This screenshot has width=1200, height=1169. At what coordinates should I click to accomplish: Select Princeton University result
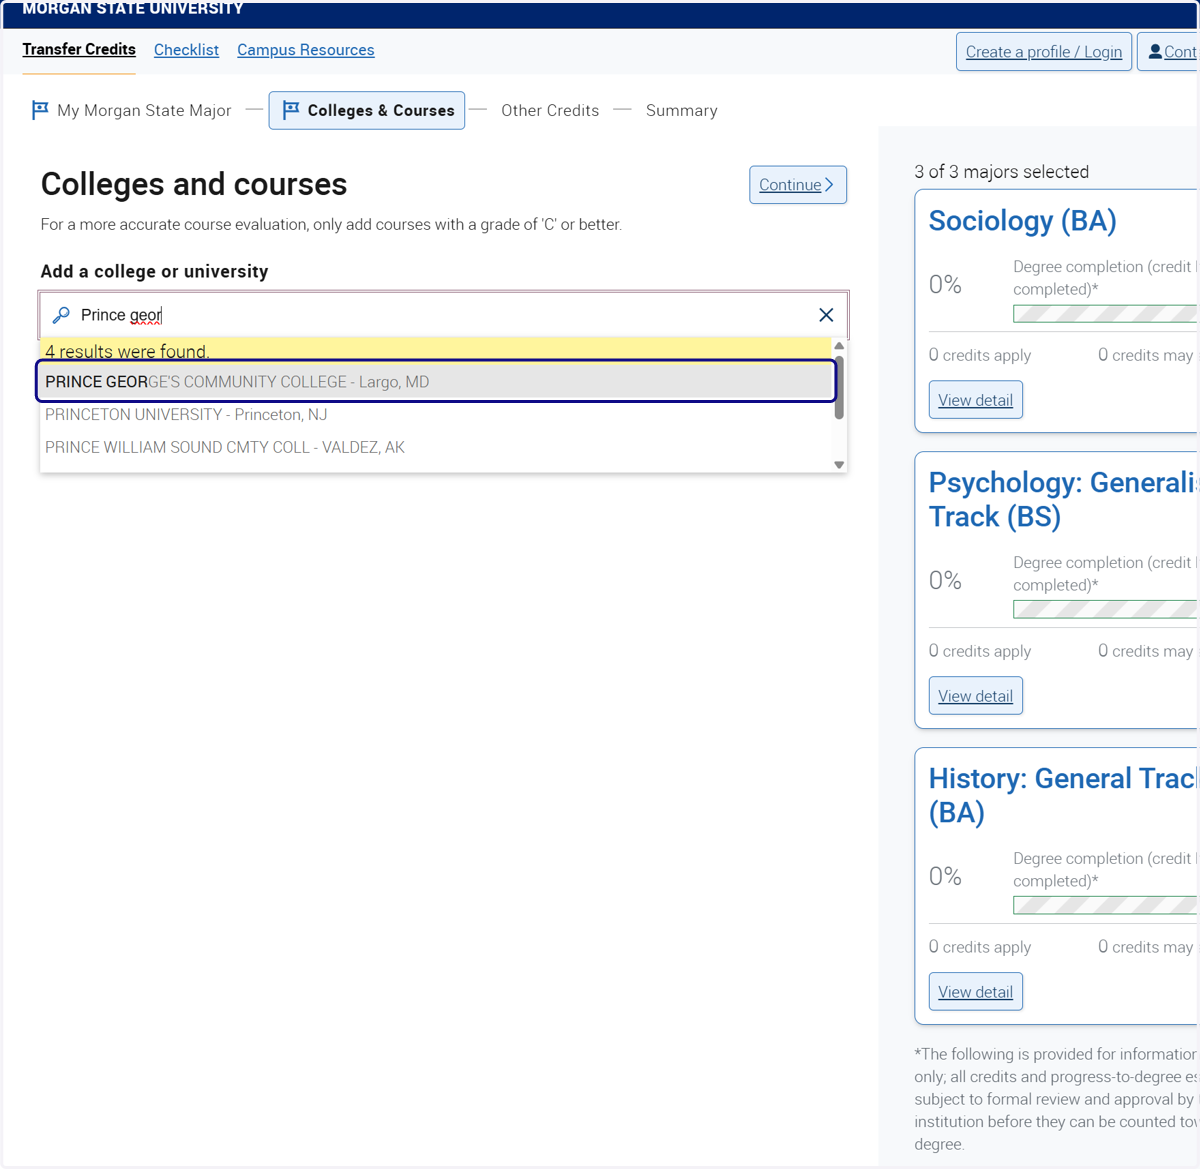pyautogui.click(x=436, y=414)
